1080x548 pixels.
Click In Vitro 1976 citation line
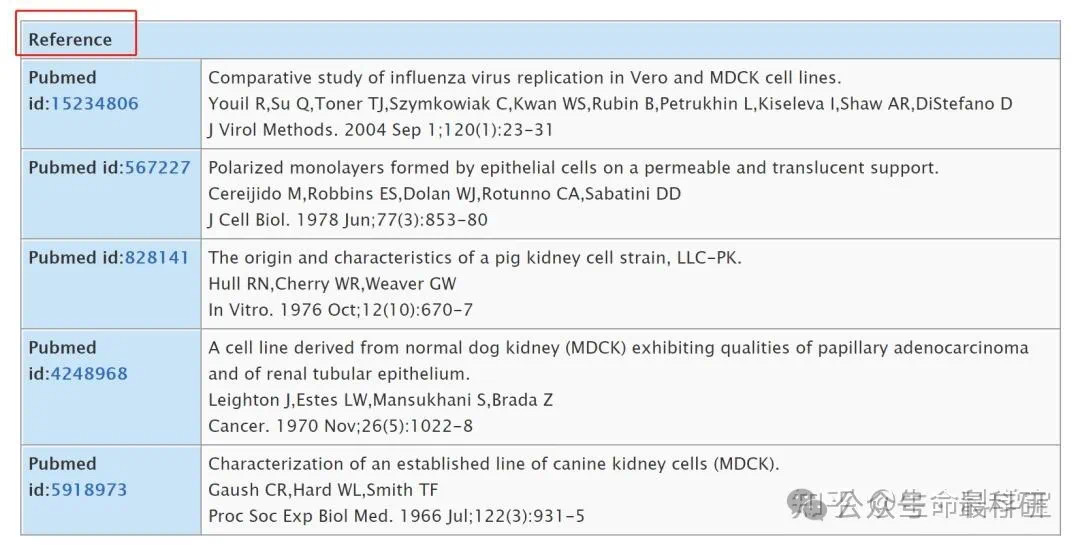(340, 310)
